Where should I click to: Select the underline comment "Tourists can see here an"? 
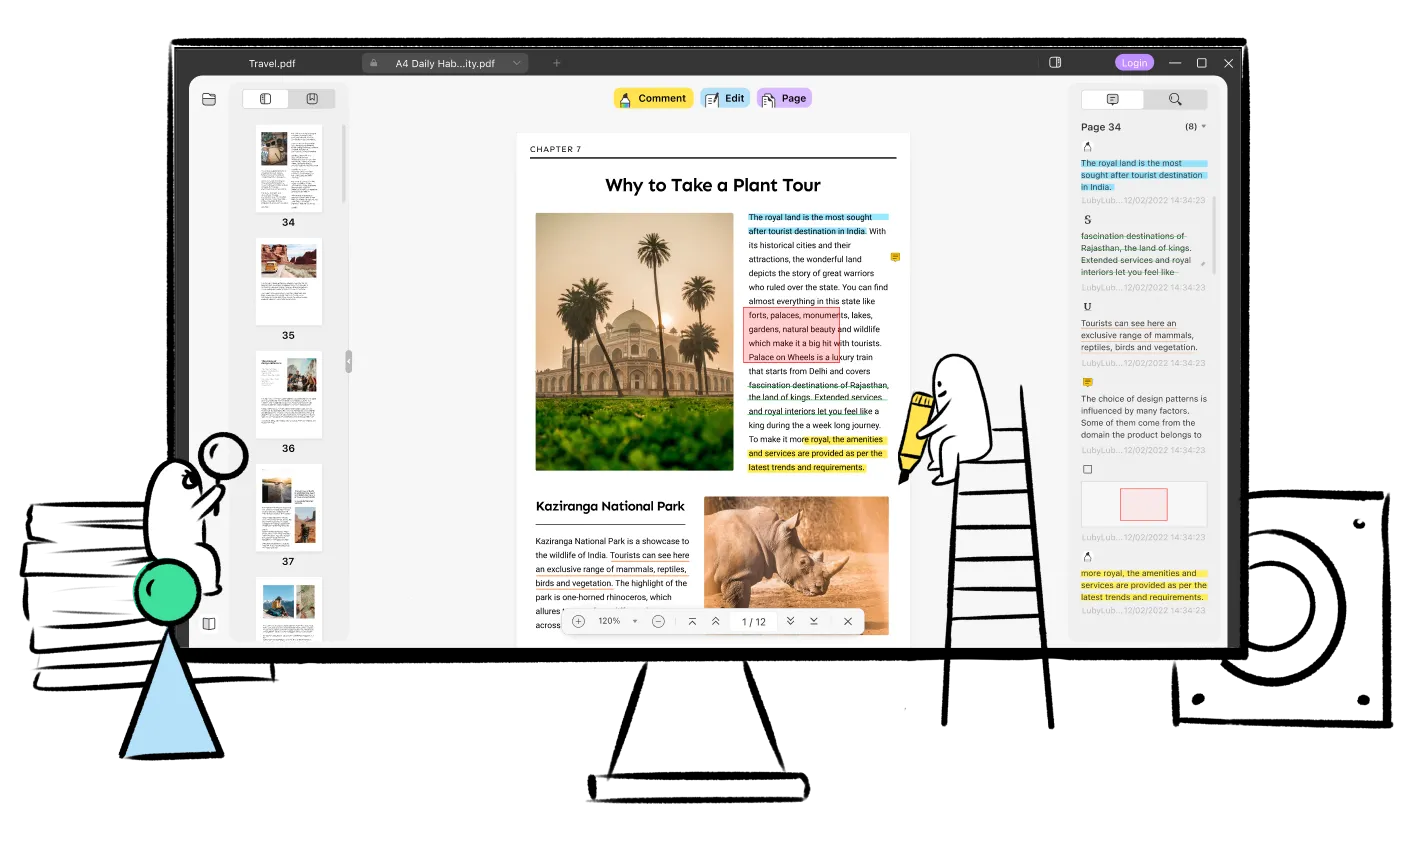(1138, 336)
